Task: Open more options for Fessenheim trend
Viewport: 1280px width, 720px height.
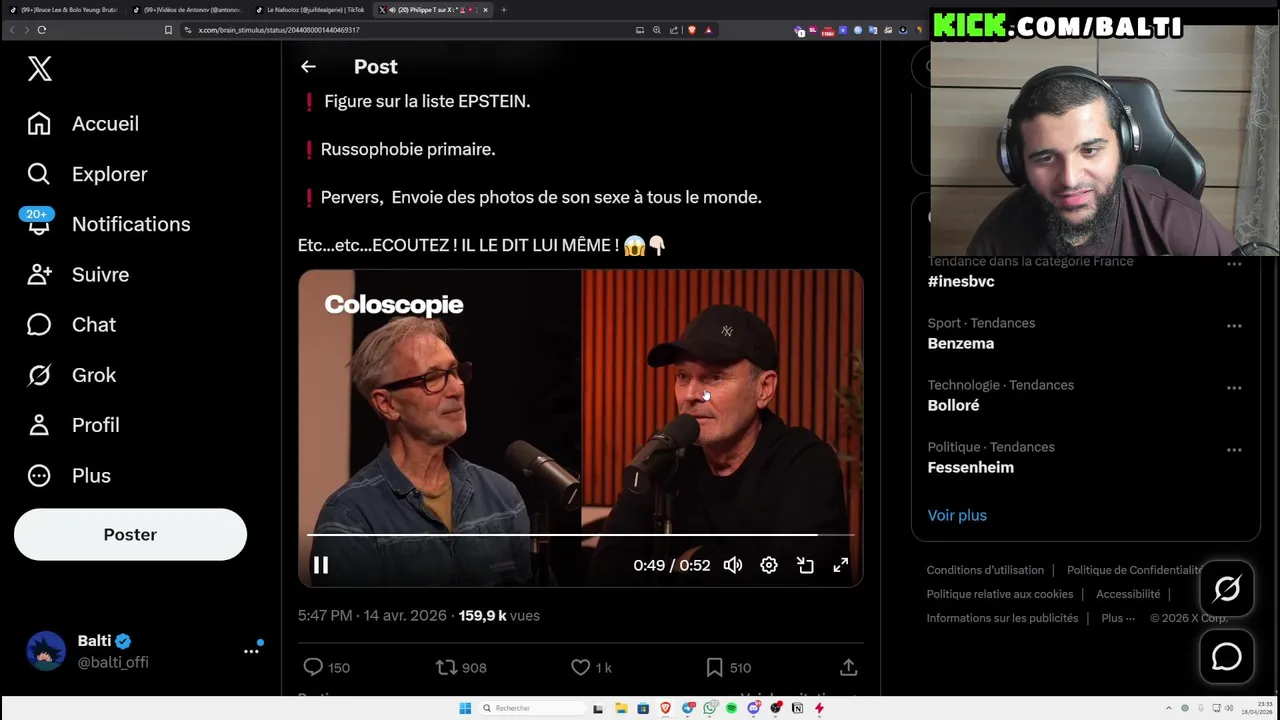Action: (x=1234, y=450)
